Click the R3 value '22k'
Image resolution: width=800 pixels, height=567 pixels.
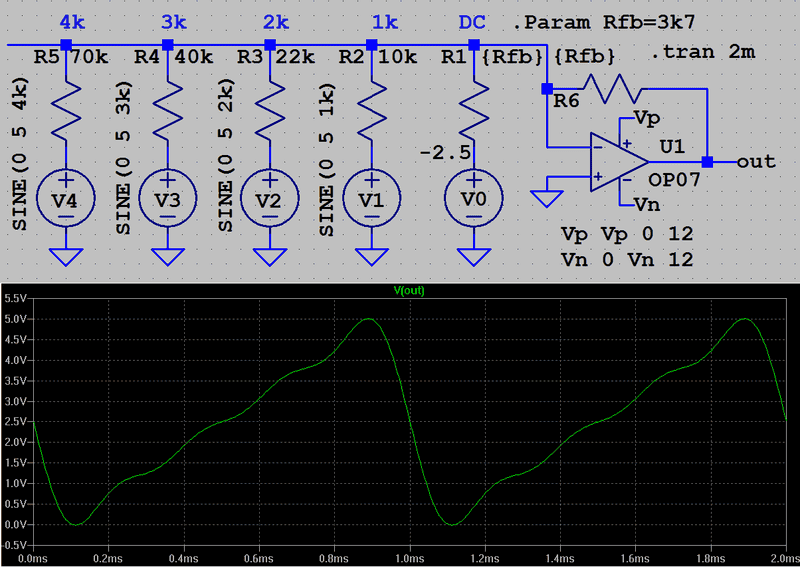coord(295,57)
